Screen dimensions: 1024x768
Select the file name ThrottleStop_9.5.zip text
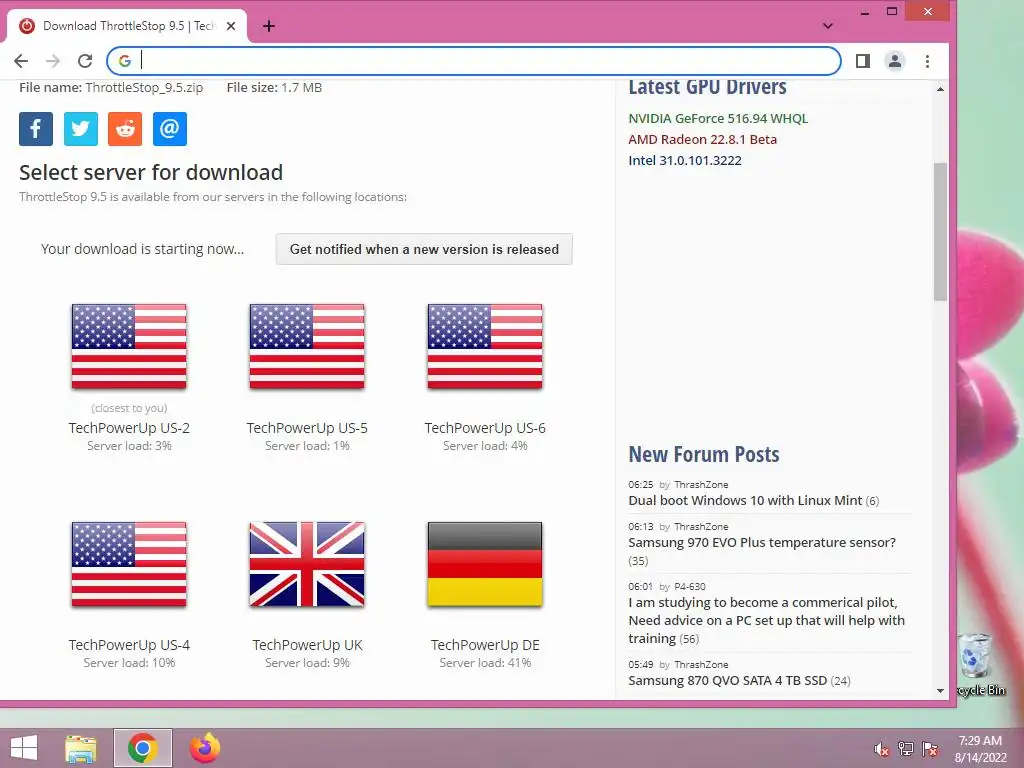coord(144,88)
